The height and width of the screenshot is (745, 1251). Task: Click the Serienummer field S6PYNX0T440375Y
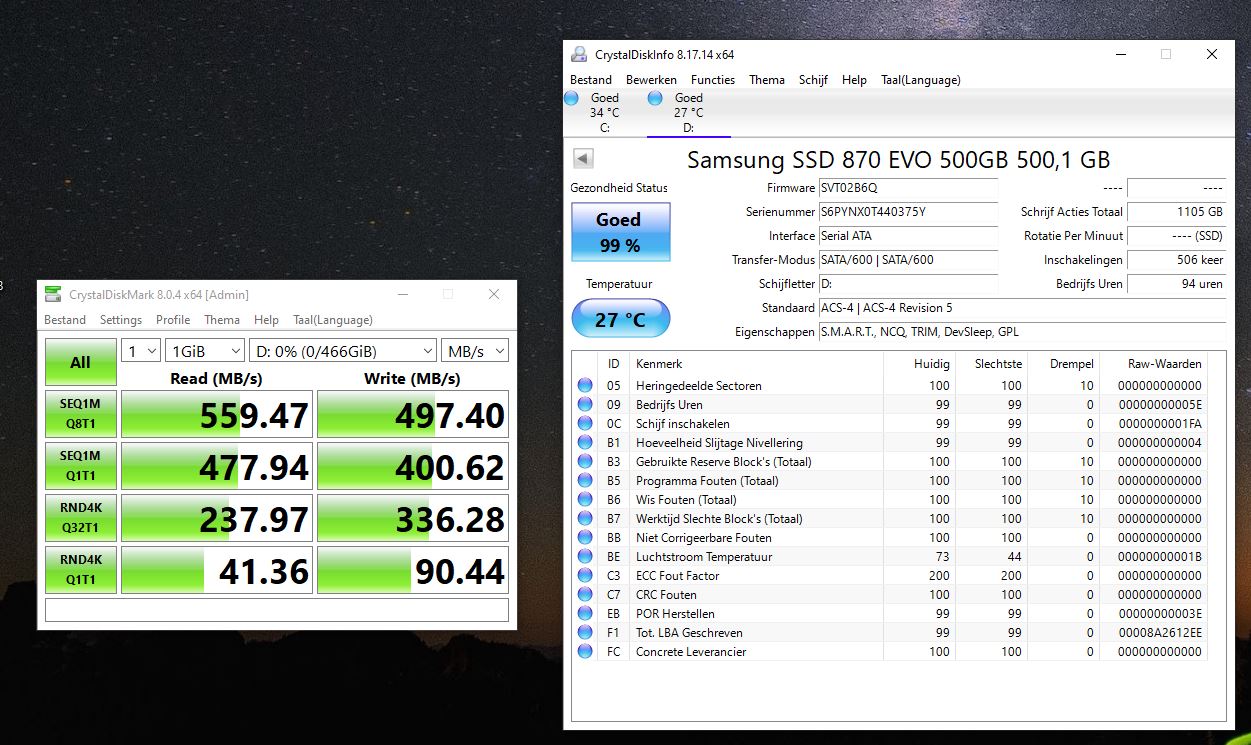pos(908,212)
